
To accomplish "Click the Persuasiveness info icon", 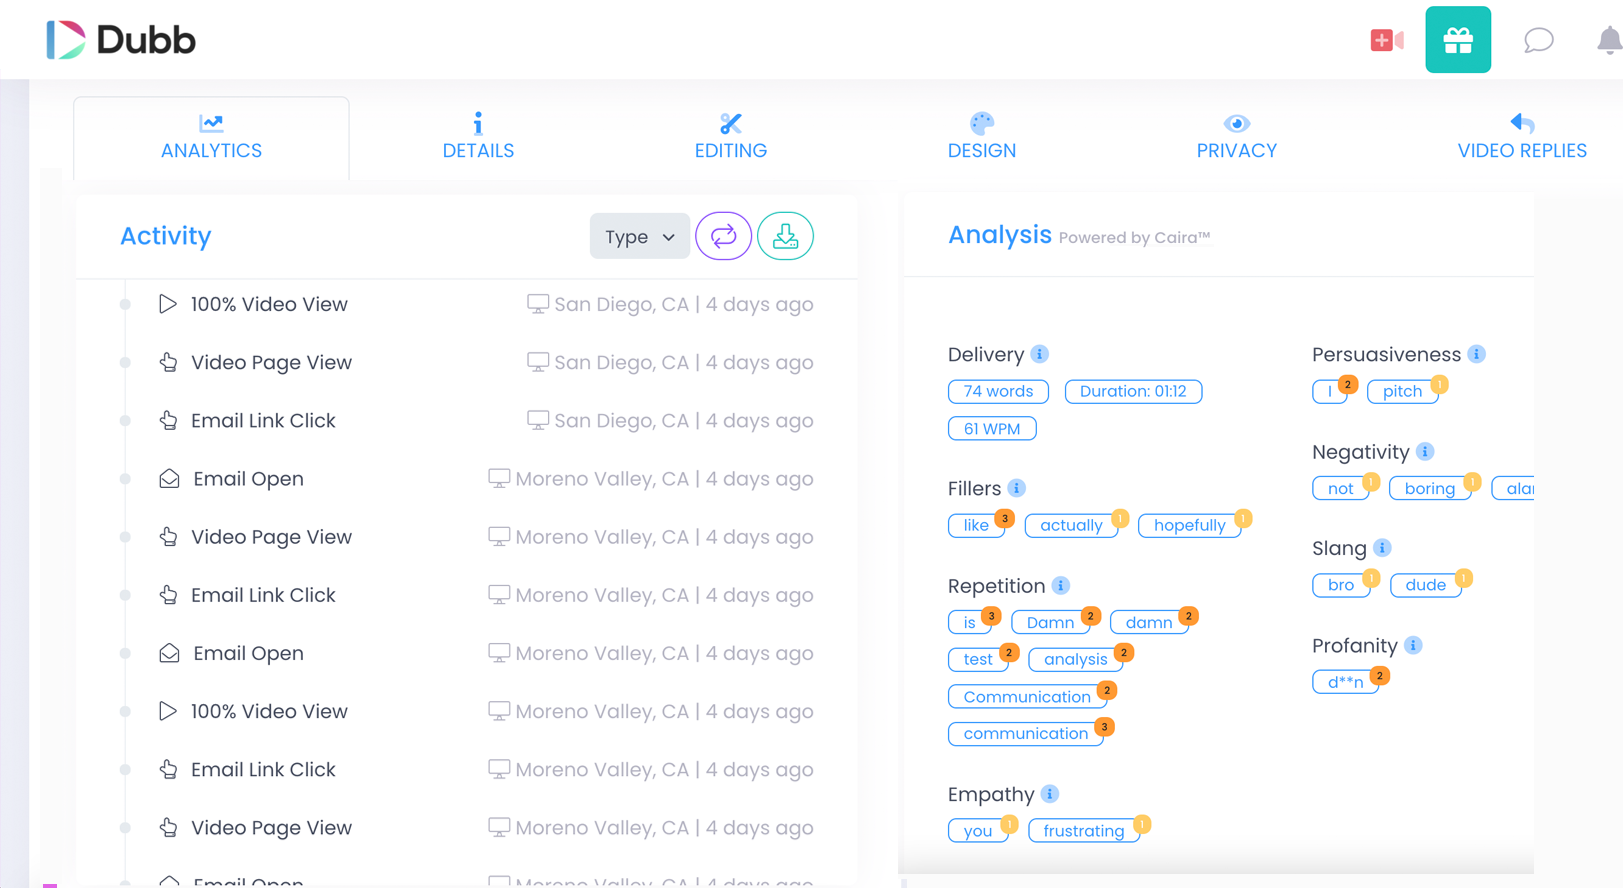I will click(x=1477, y=354).
